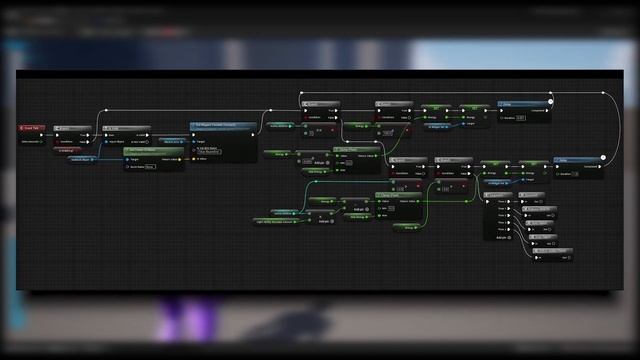Click the Then 4 pin on the Sequence node
Image resolution: width=640 pixels, height=360 pixels.
point(509,229)
